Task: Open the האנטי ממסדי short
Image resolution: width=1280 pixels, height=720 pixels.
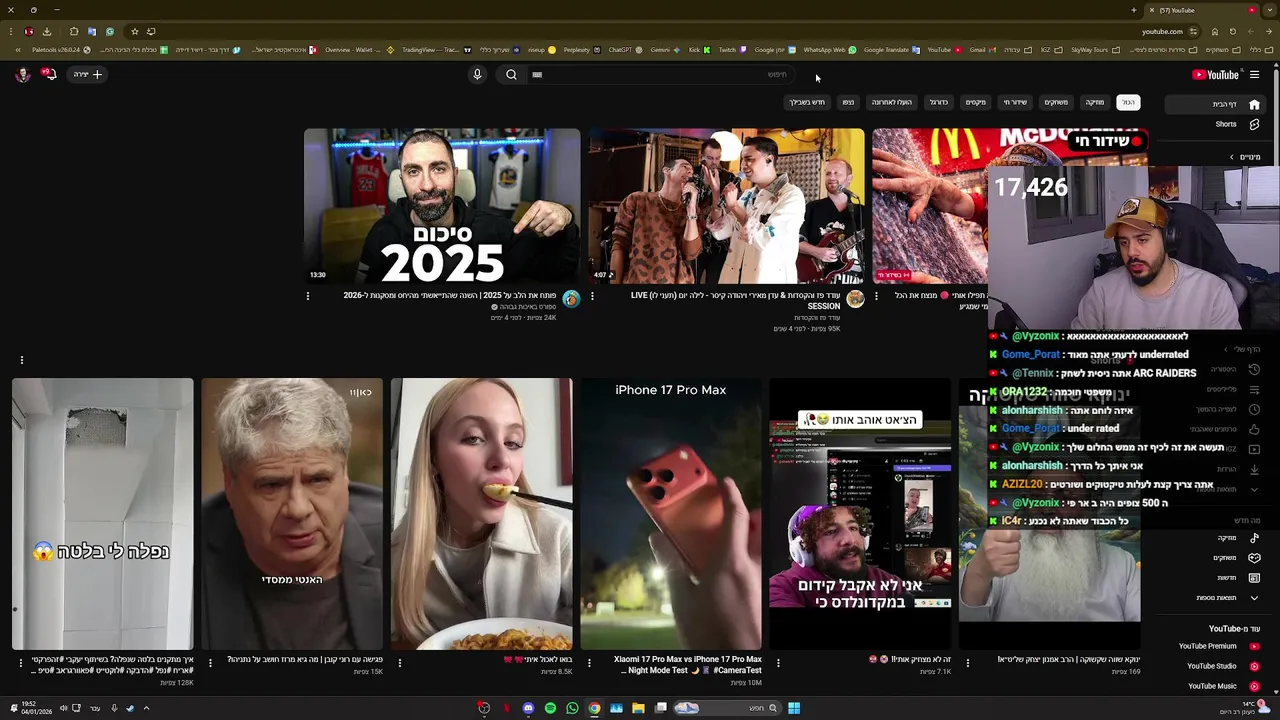Action: 292,514
